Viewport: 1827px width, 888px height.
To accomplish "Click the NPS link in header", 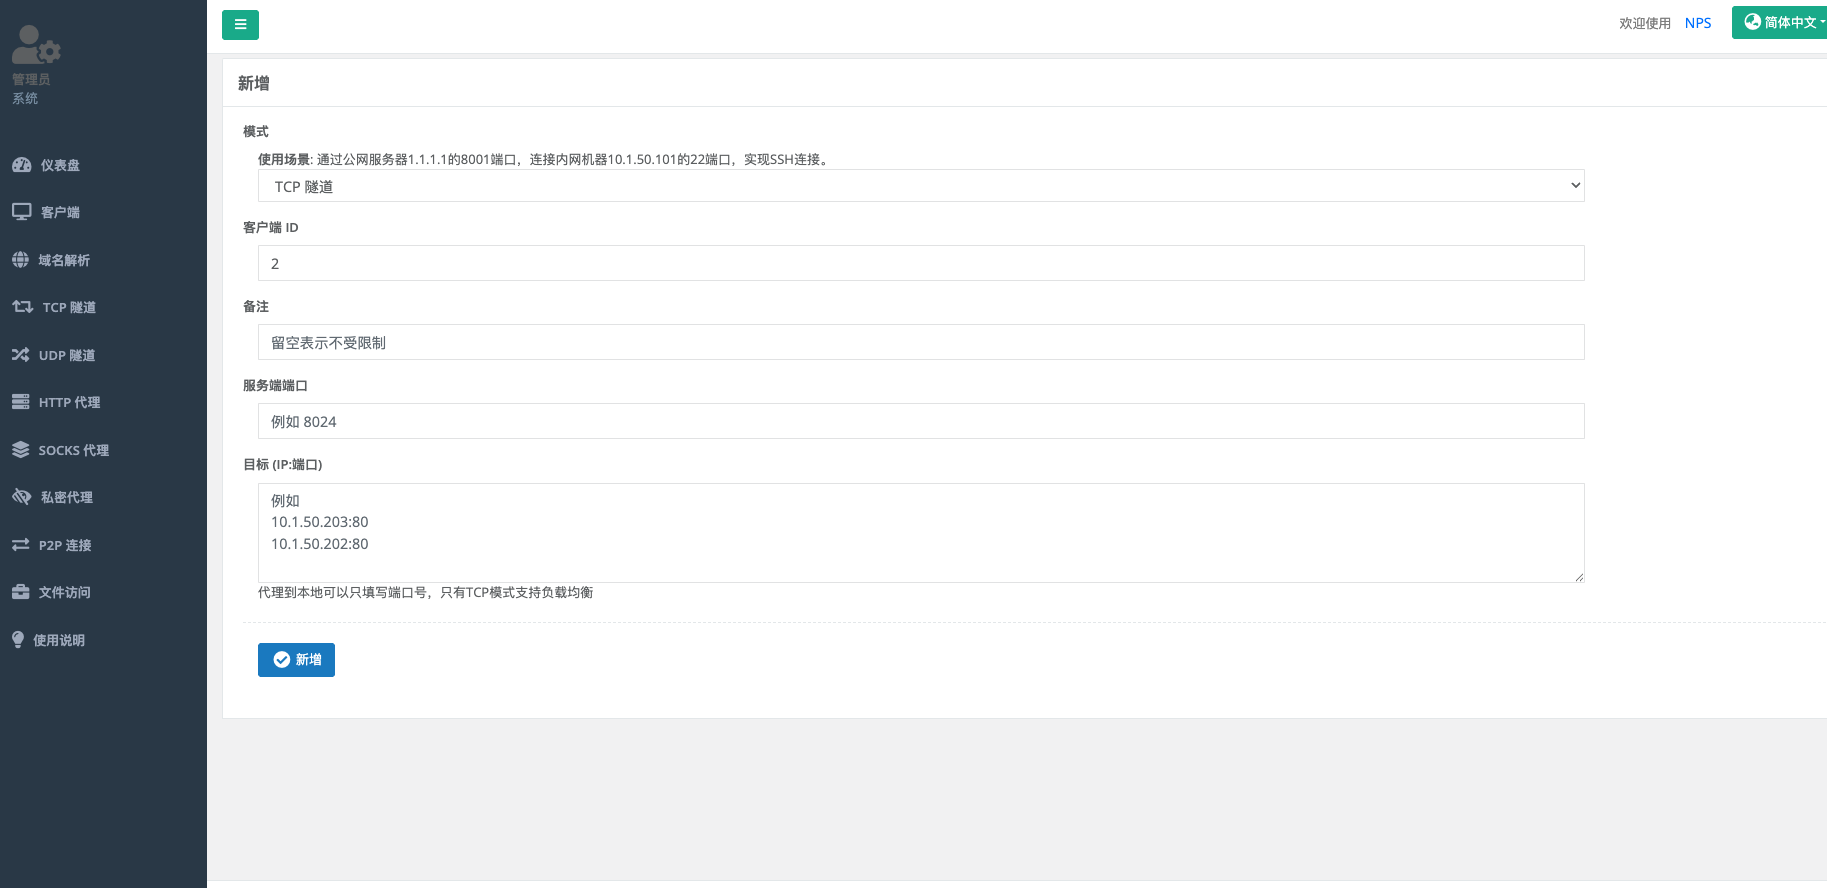I will click(x=1697, y=23).
